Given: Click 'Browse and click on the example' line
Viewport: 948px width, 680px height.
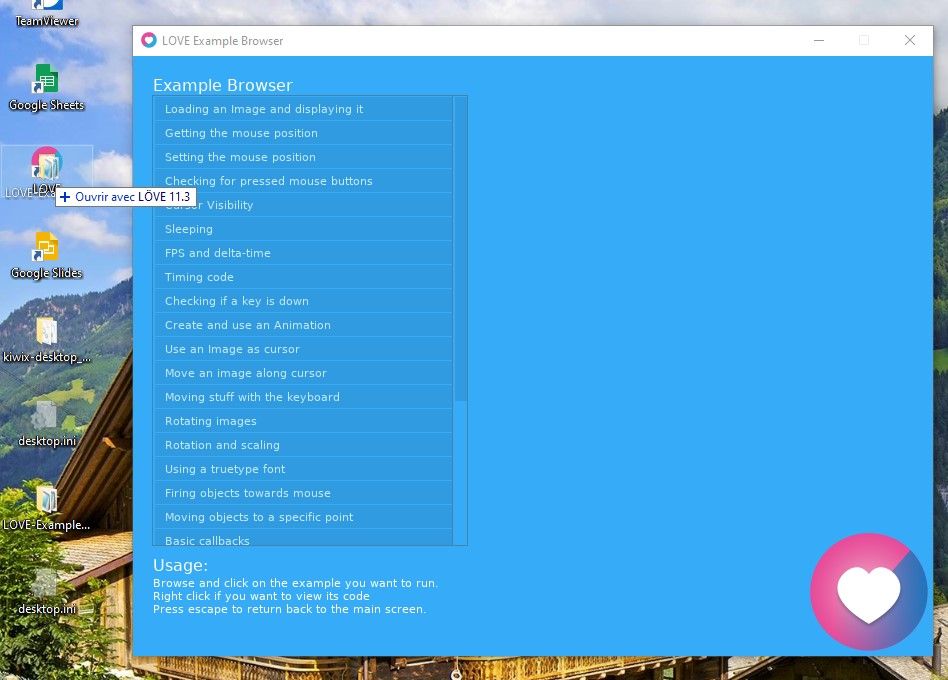Looking at the screenshot, I should click(296, 583).
